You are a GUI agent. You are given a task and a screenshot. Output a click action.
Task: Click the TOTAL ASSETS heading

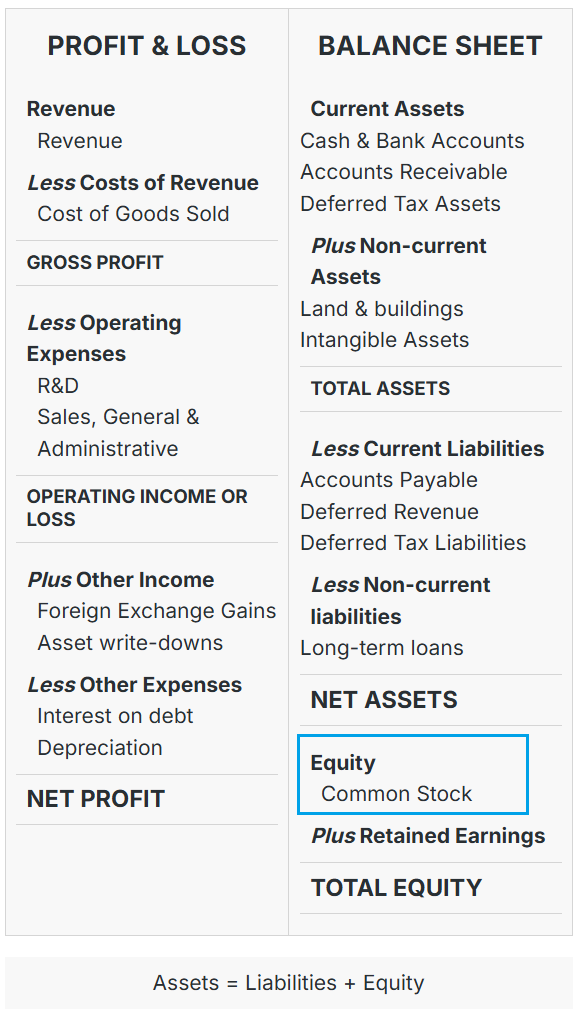pos(381,389)
